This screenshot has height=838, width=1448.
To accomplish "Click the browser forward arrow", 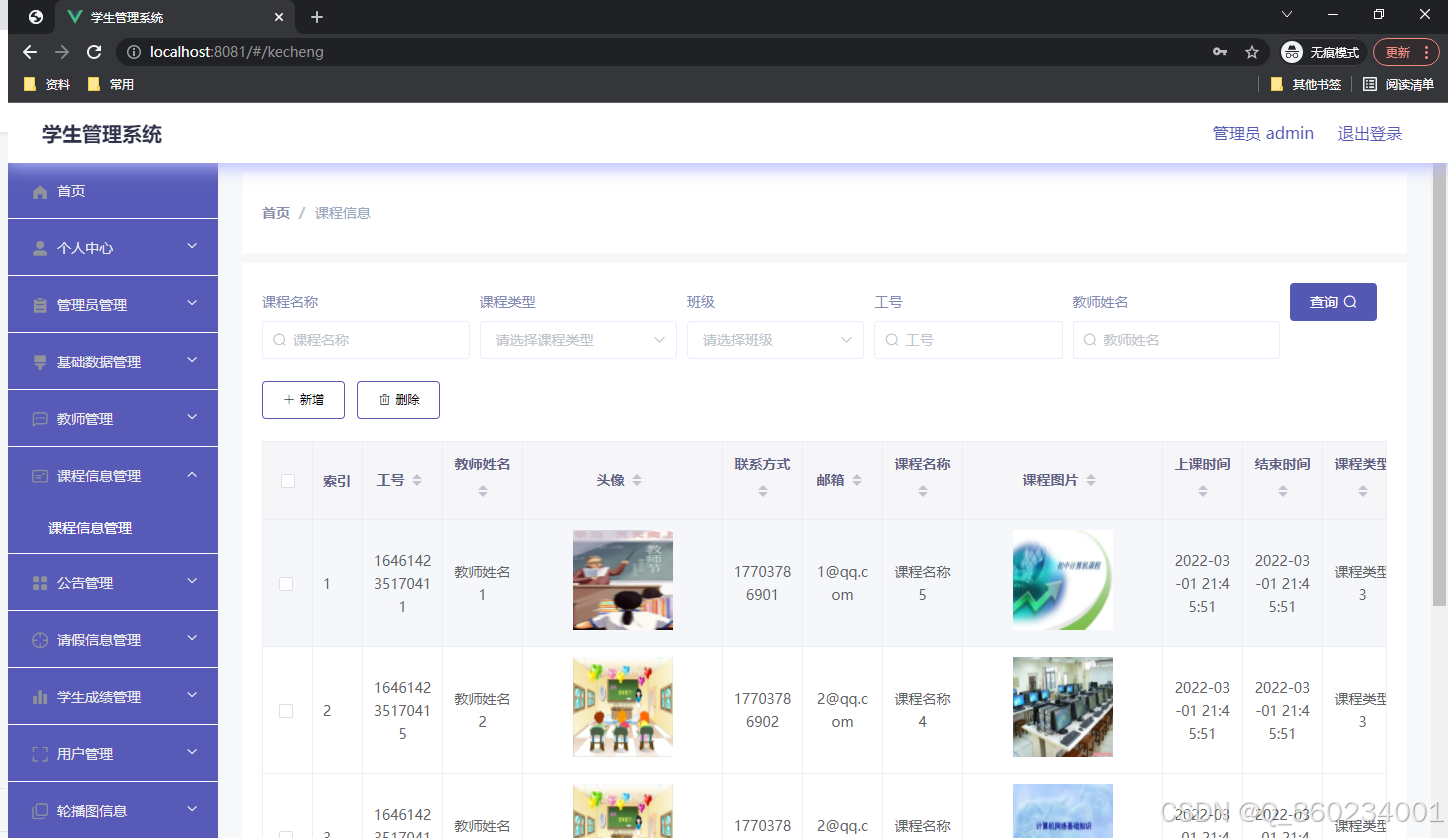I will tap(62, 52).
